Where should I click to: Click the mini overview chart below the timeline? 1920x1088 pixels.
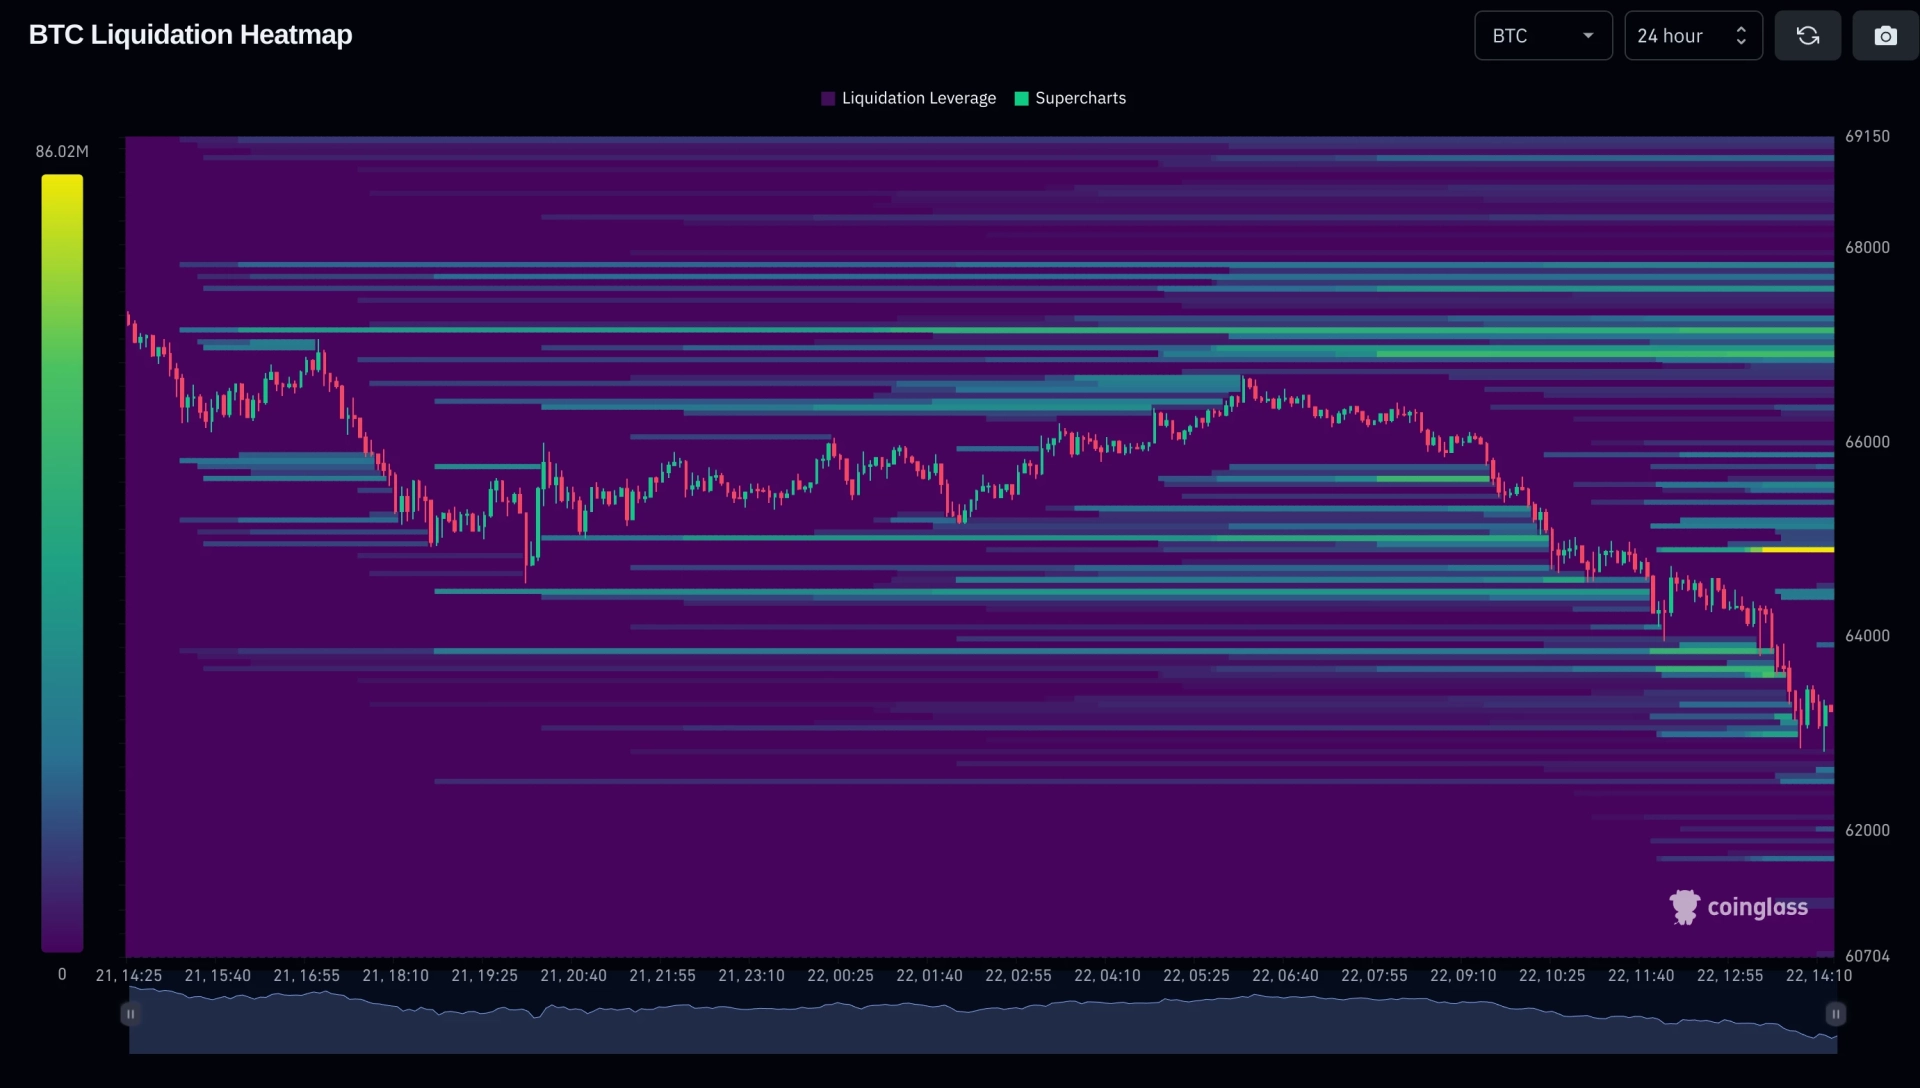(983, 1020)
